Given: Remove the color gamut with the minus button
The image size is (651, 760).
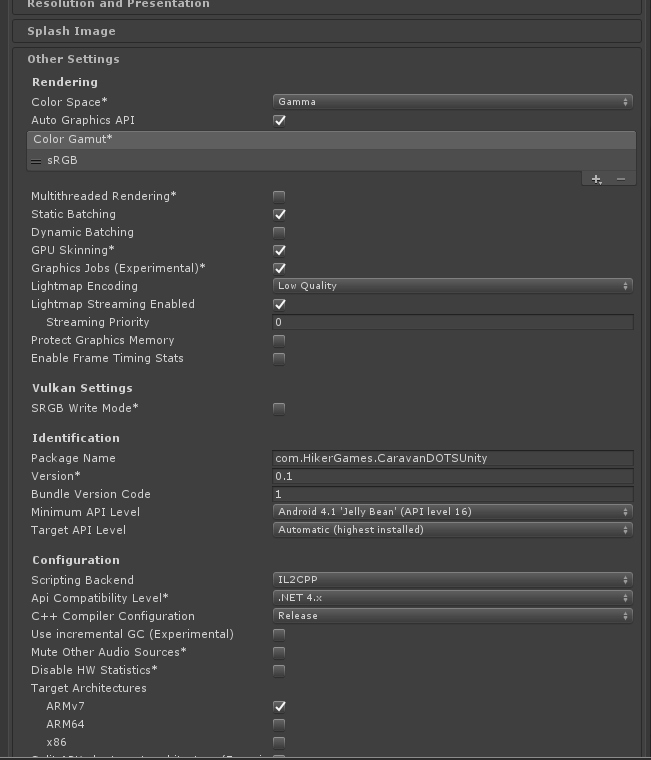Looking at the screenshot, I should coord(621,179).
